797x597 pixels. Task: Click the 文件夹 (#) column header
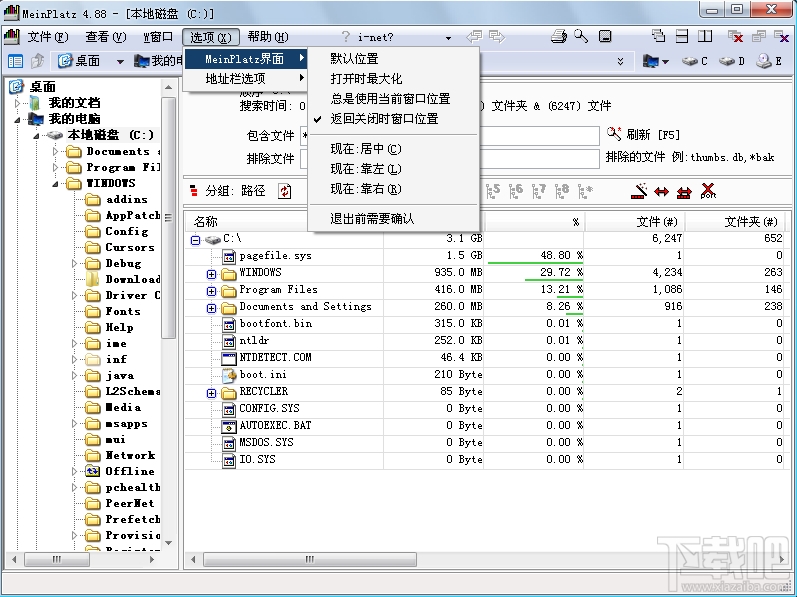click(x=735, y=222)
